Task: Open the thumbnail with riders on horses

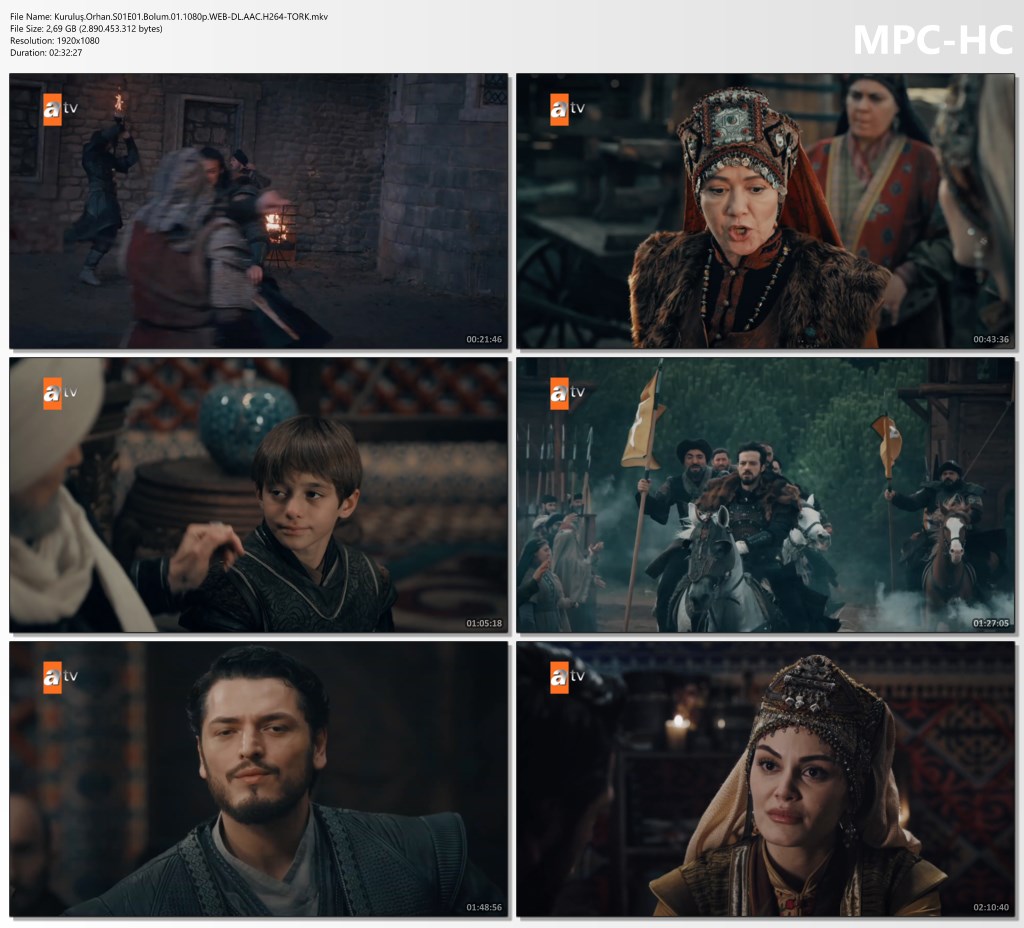Action: pos(765,494)
